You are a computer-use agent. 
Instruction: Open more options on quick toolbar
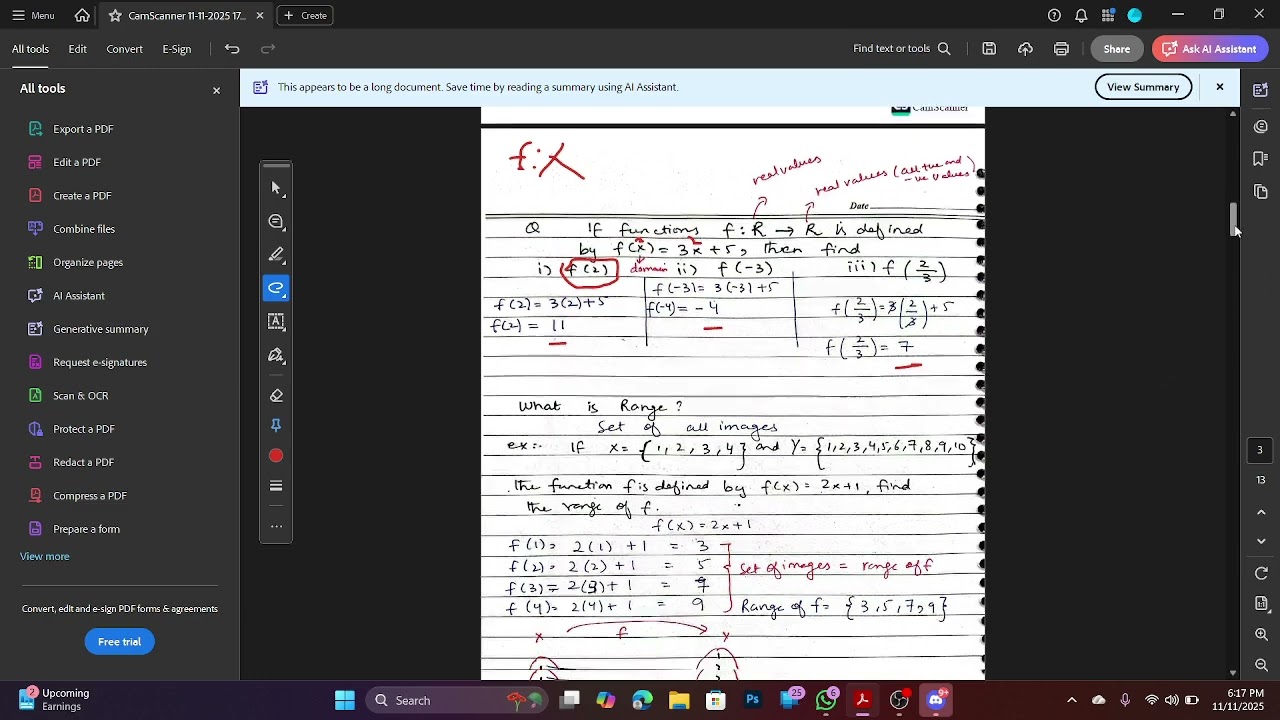pyautogui.click(x=276, y=526)
